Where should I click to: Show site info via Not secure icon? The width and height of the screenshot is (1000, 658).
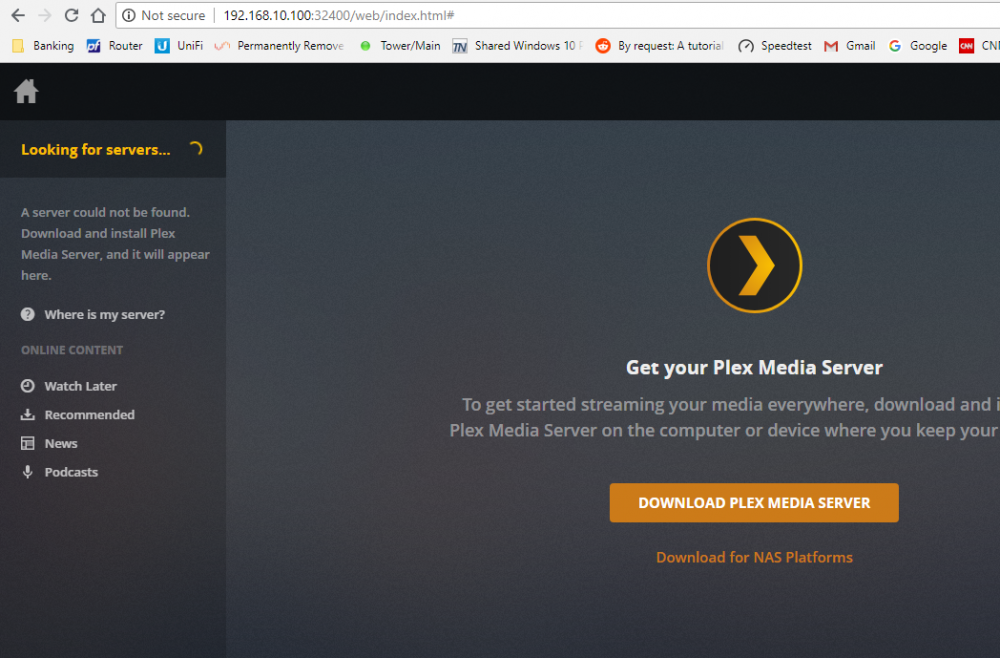(x=129, y=15)
